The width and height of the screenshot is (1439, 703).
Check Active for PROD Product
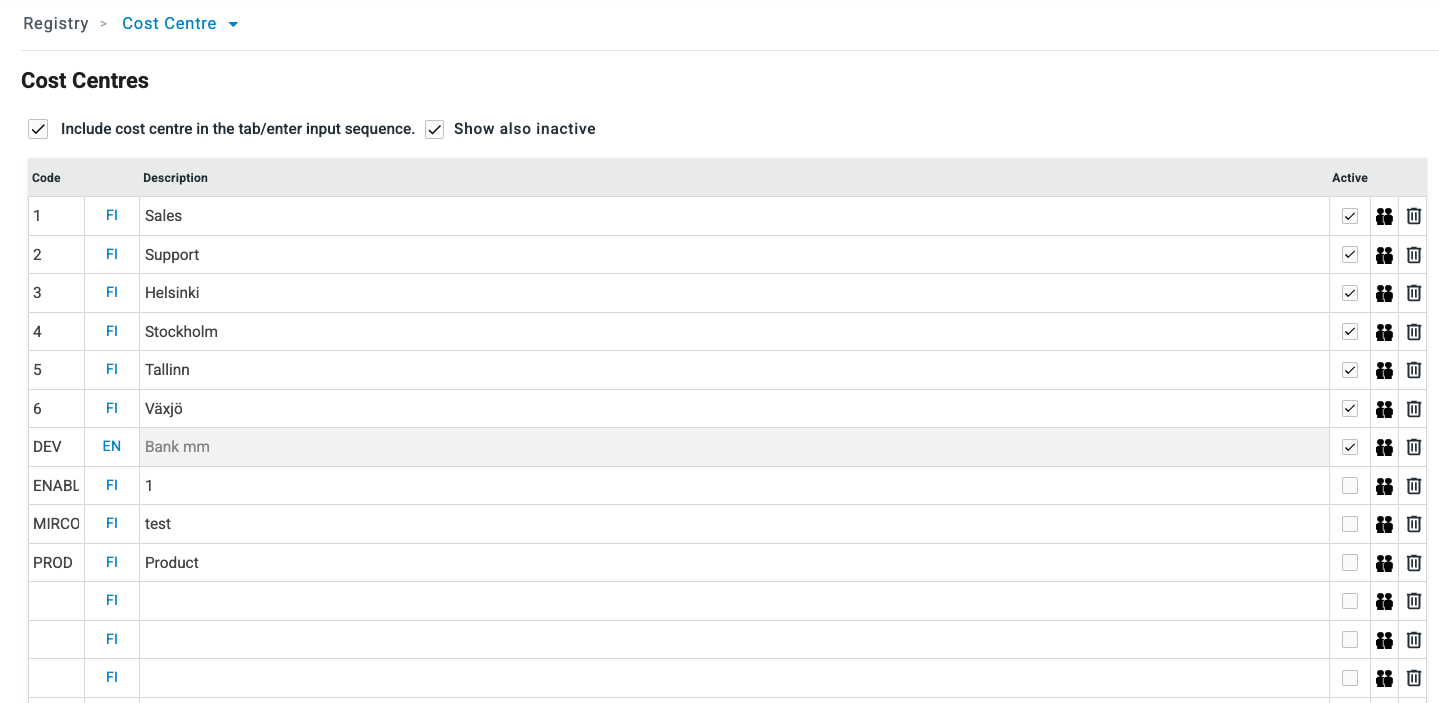(1350, 563)
